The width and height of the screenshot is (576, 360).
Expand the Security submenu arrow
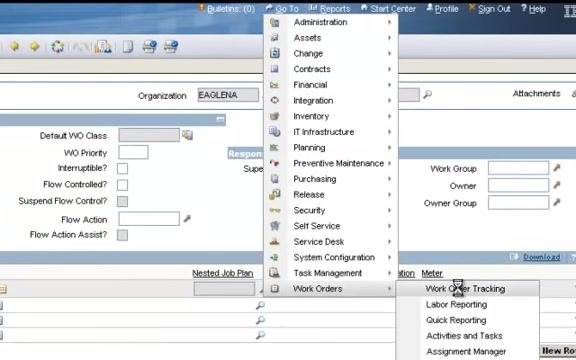[389, 210]
